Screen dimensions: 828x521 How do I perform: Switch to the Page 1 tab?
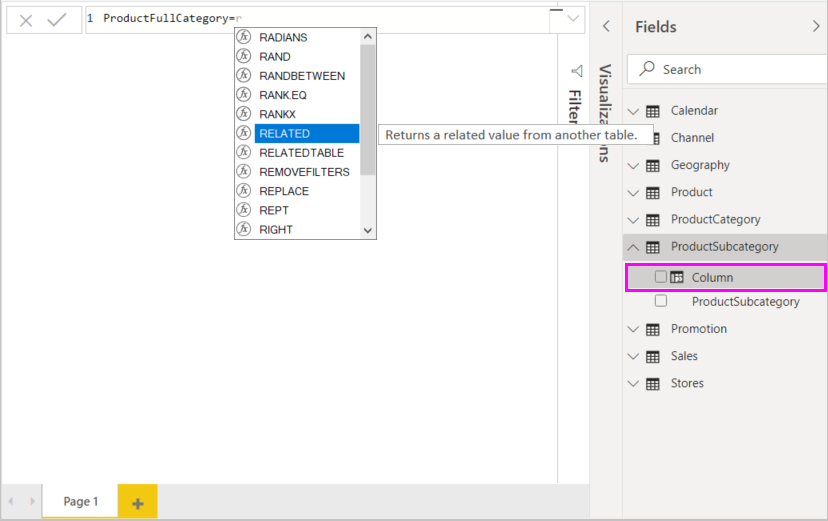click(x=80, y=502)
